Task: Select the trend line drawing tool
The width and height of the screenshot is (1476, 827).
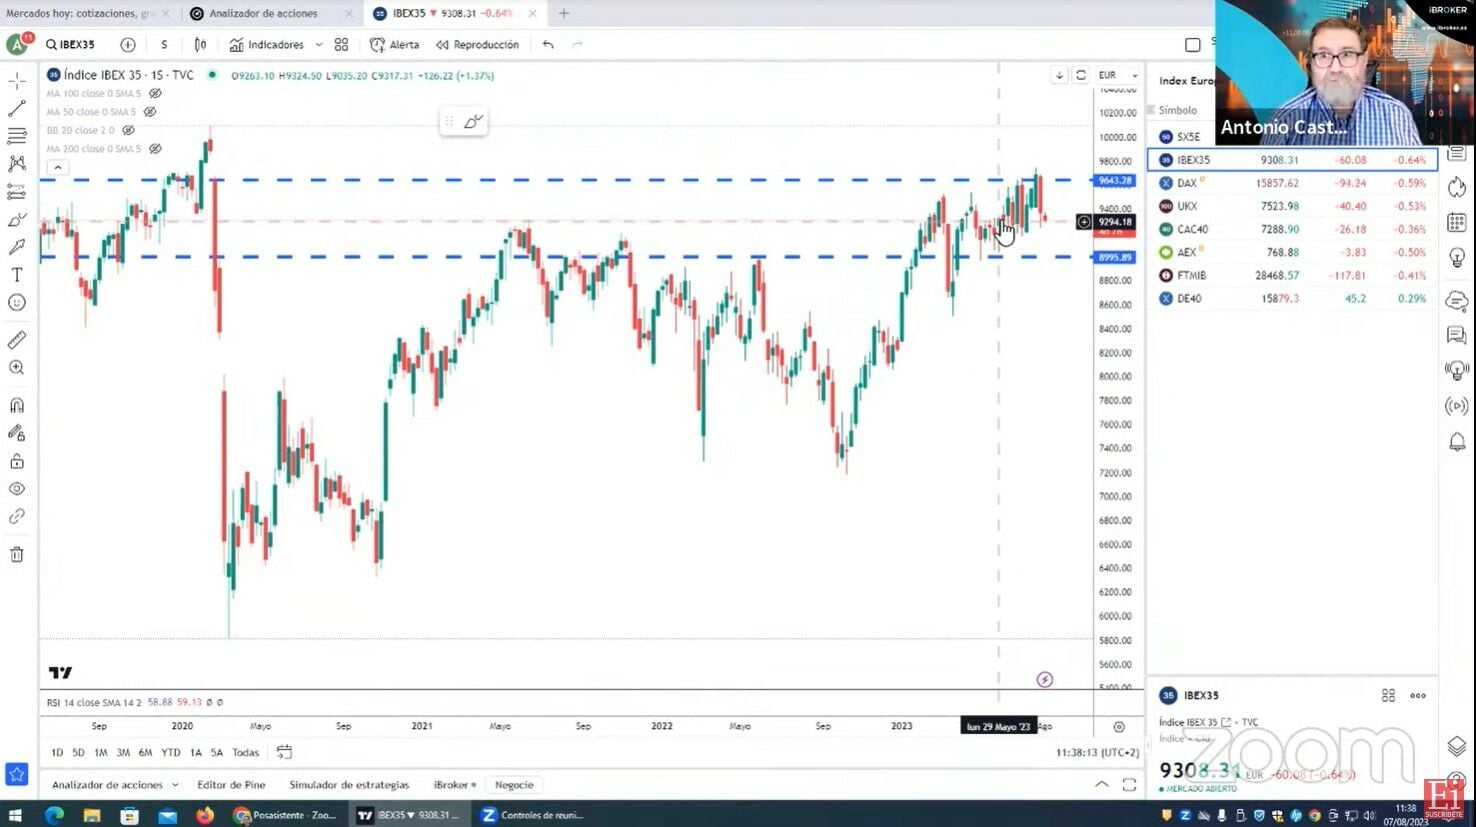Action: coord(17,108)
